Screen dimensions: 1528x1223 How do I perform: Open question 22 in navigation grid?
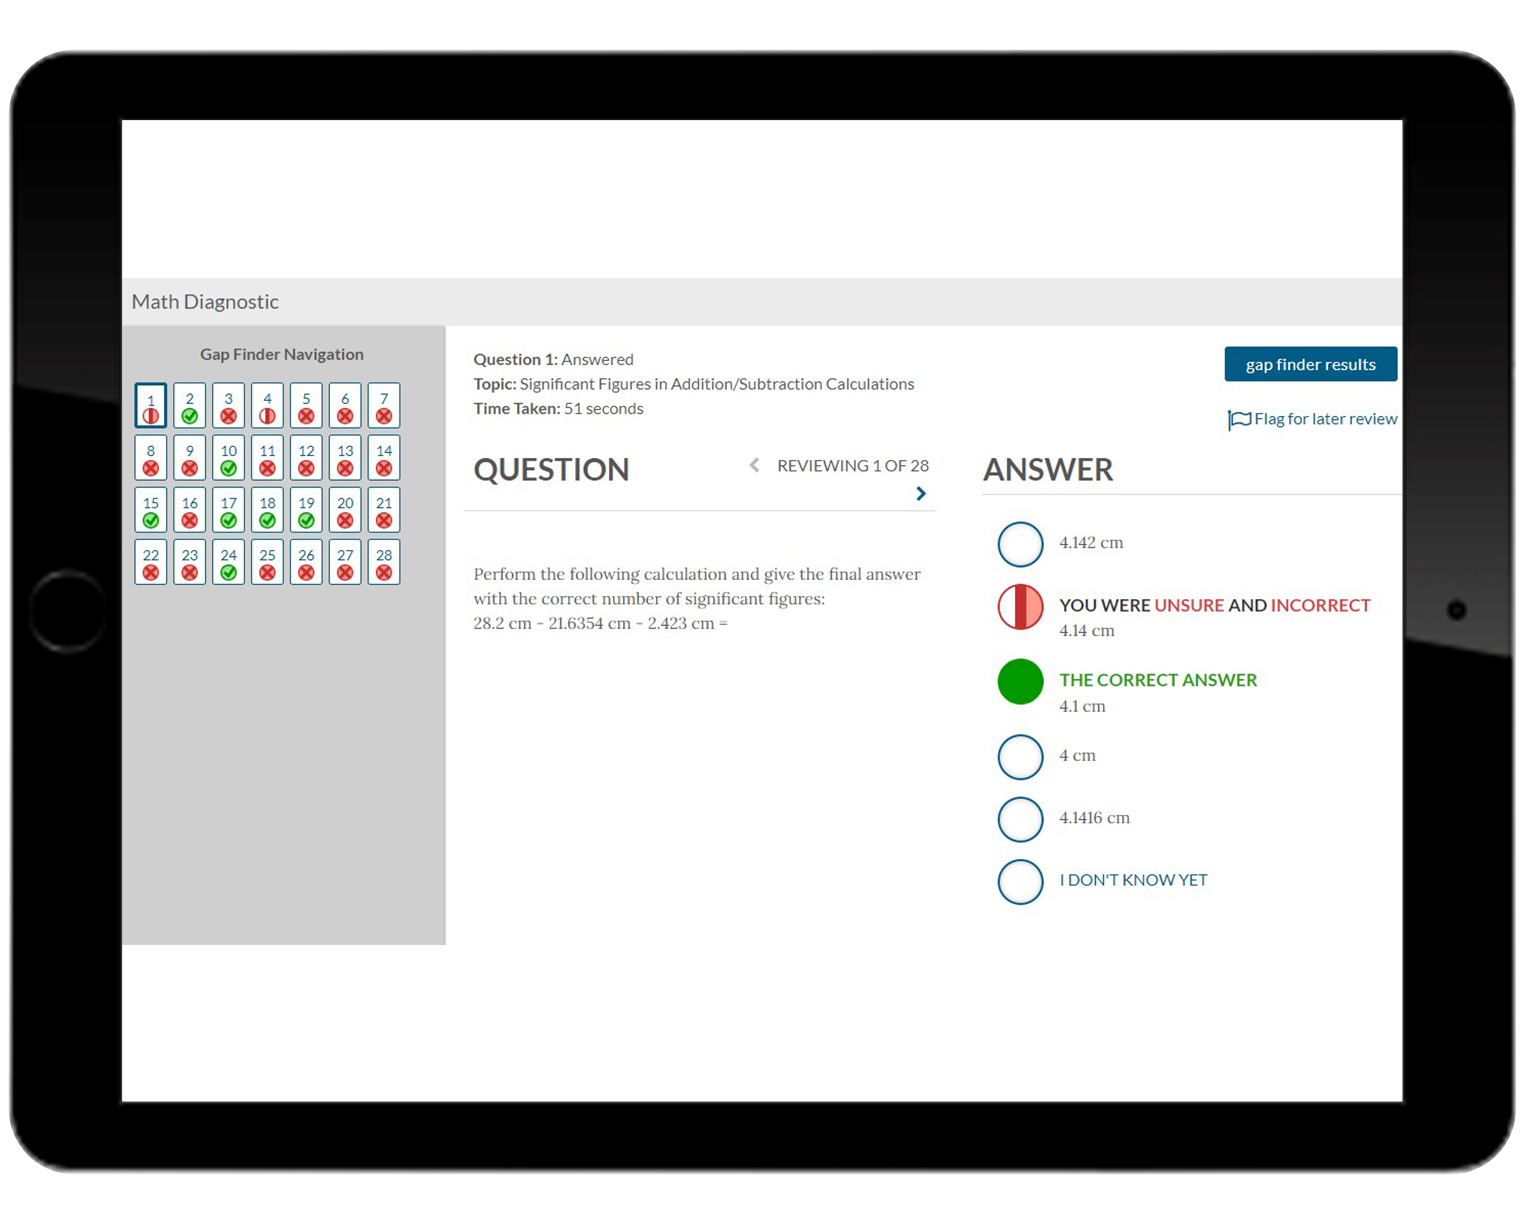tap(151, 562)
